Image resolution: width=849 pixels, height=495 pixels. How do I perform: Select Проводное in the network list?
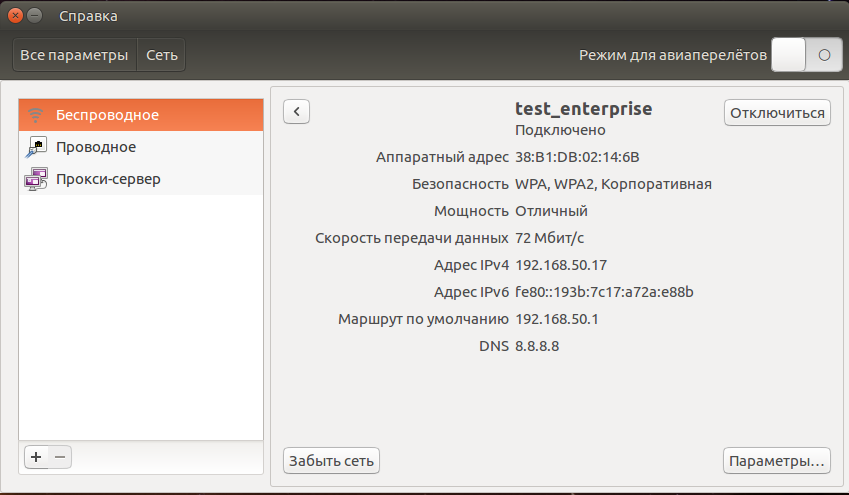coord(96,147)
